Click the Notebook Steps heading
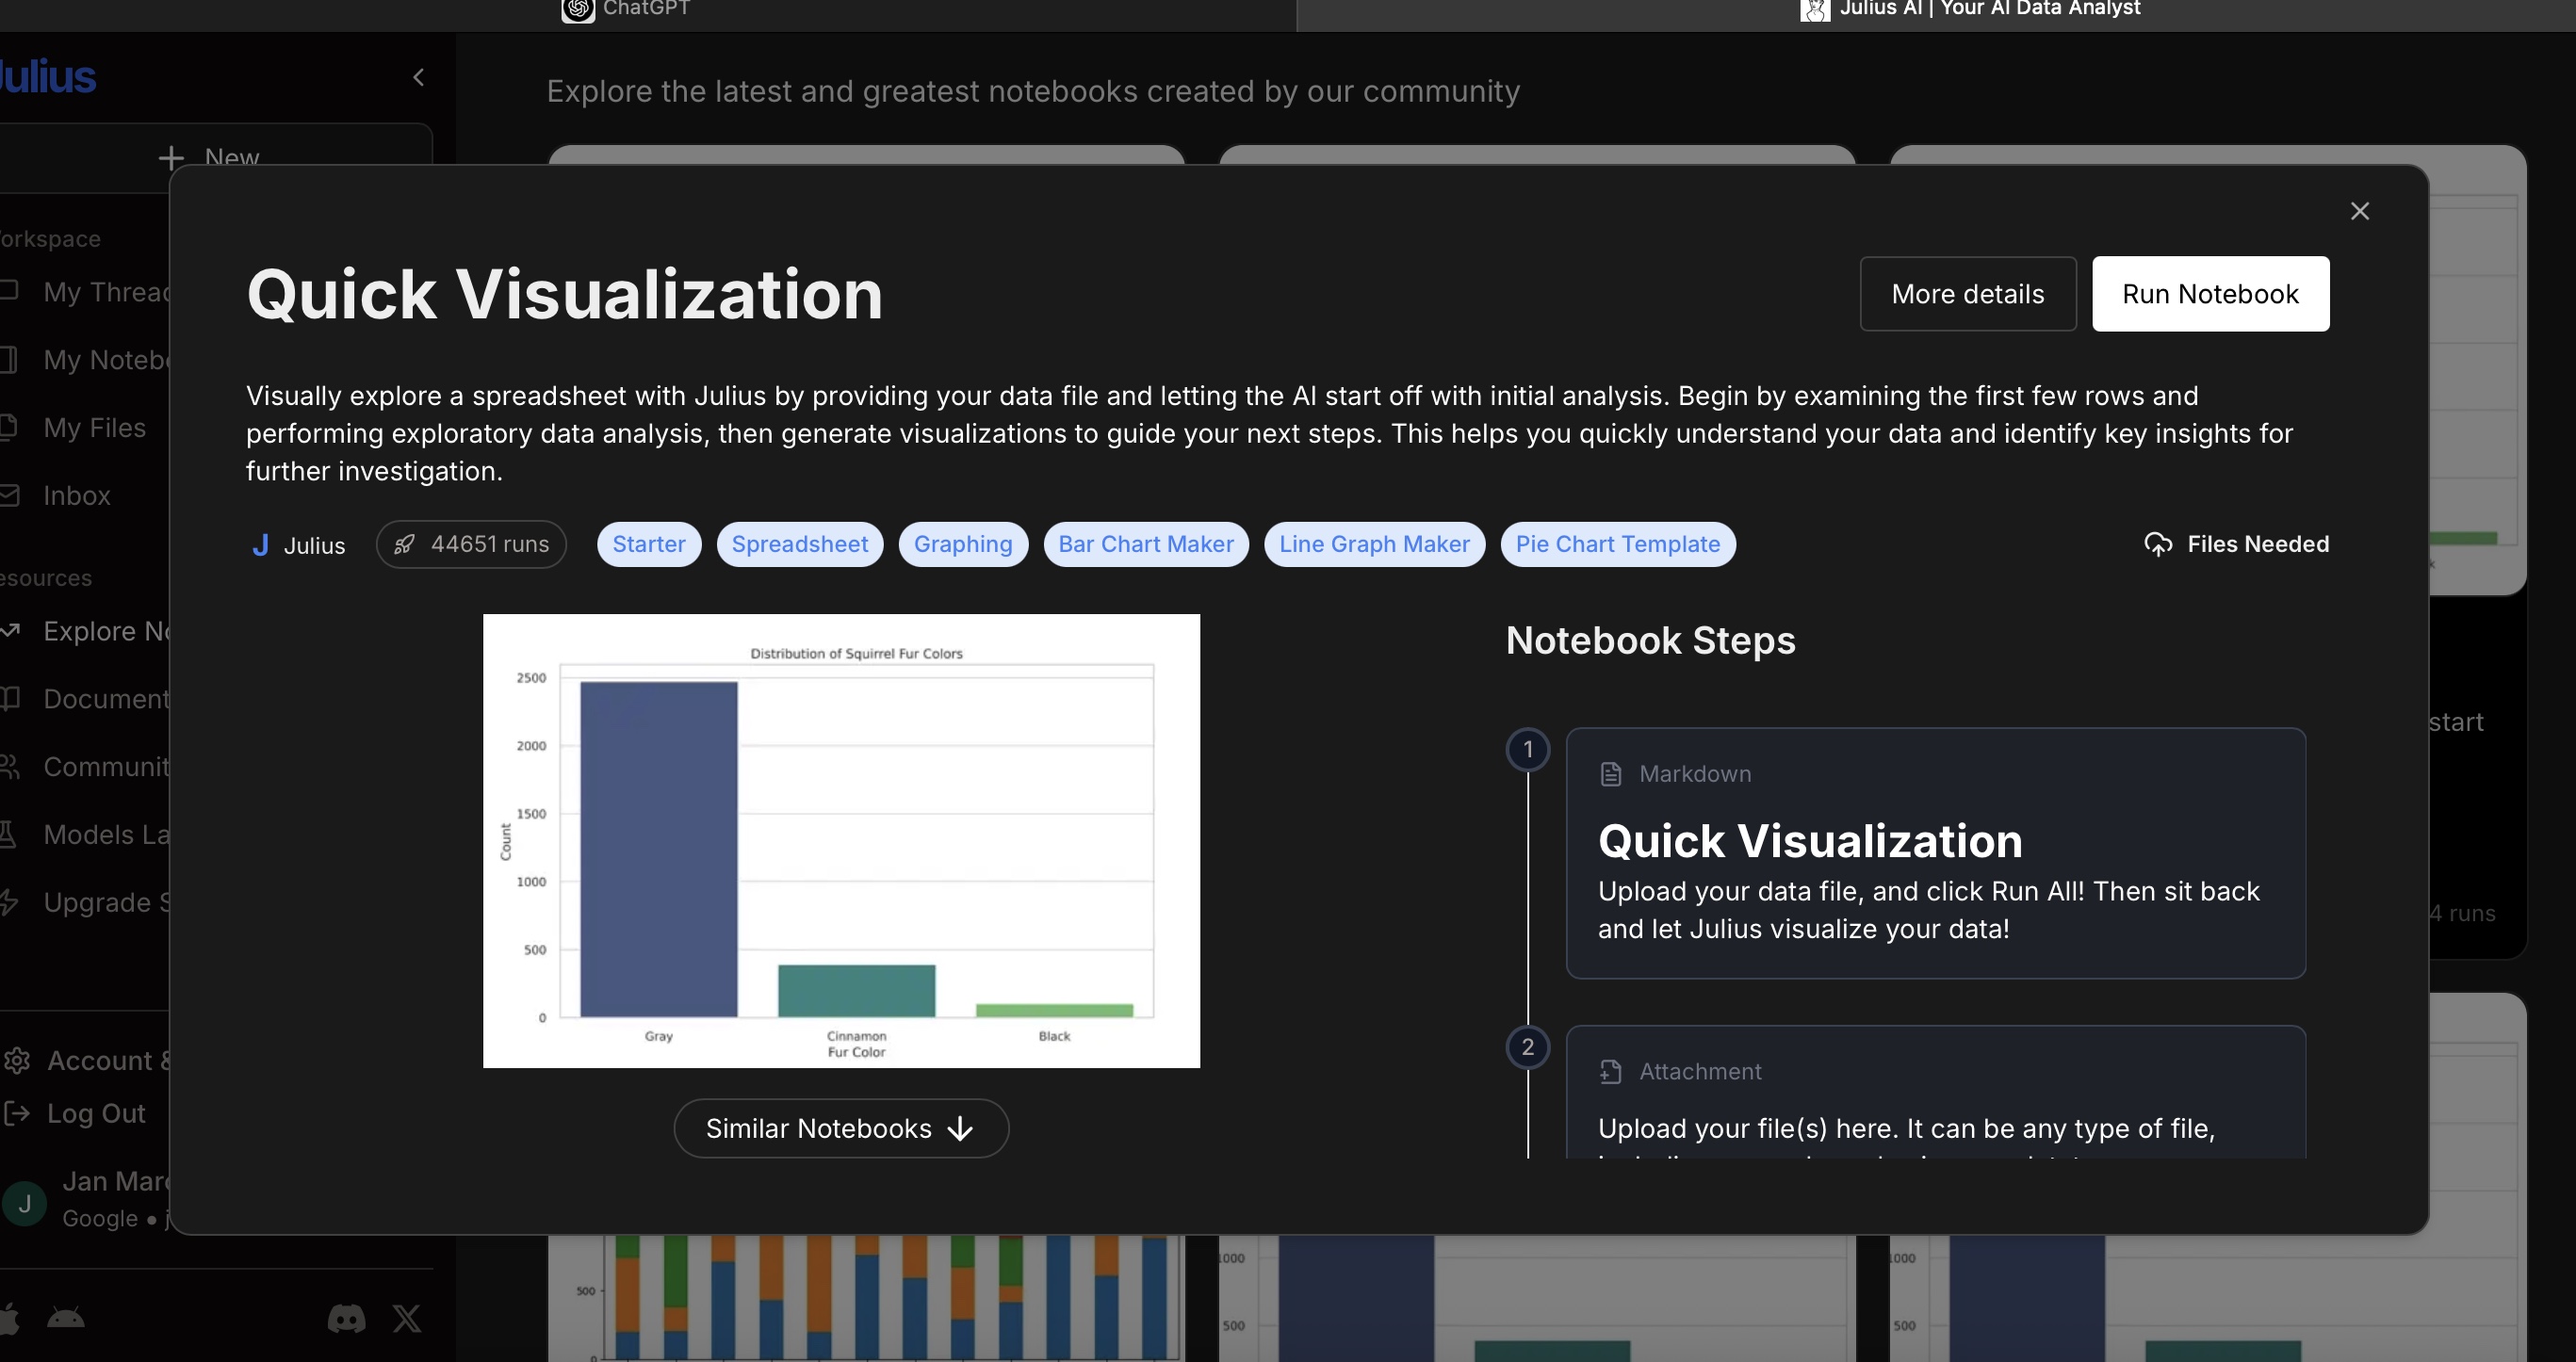The width and height of the screenshot is (2576, 1362). (x=1650, y=640)
